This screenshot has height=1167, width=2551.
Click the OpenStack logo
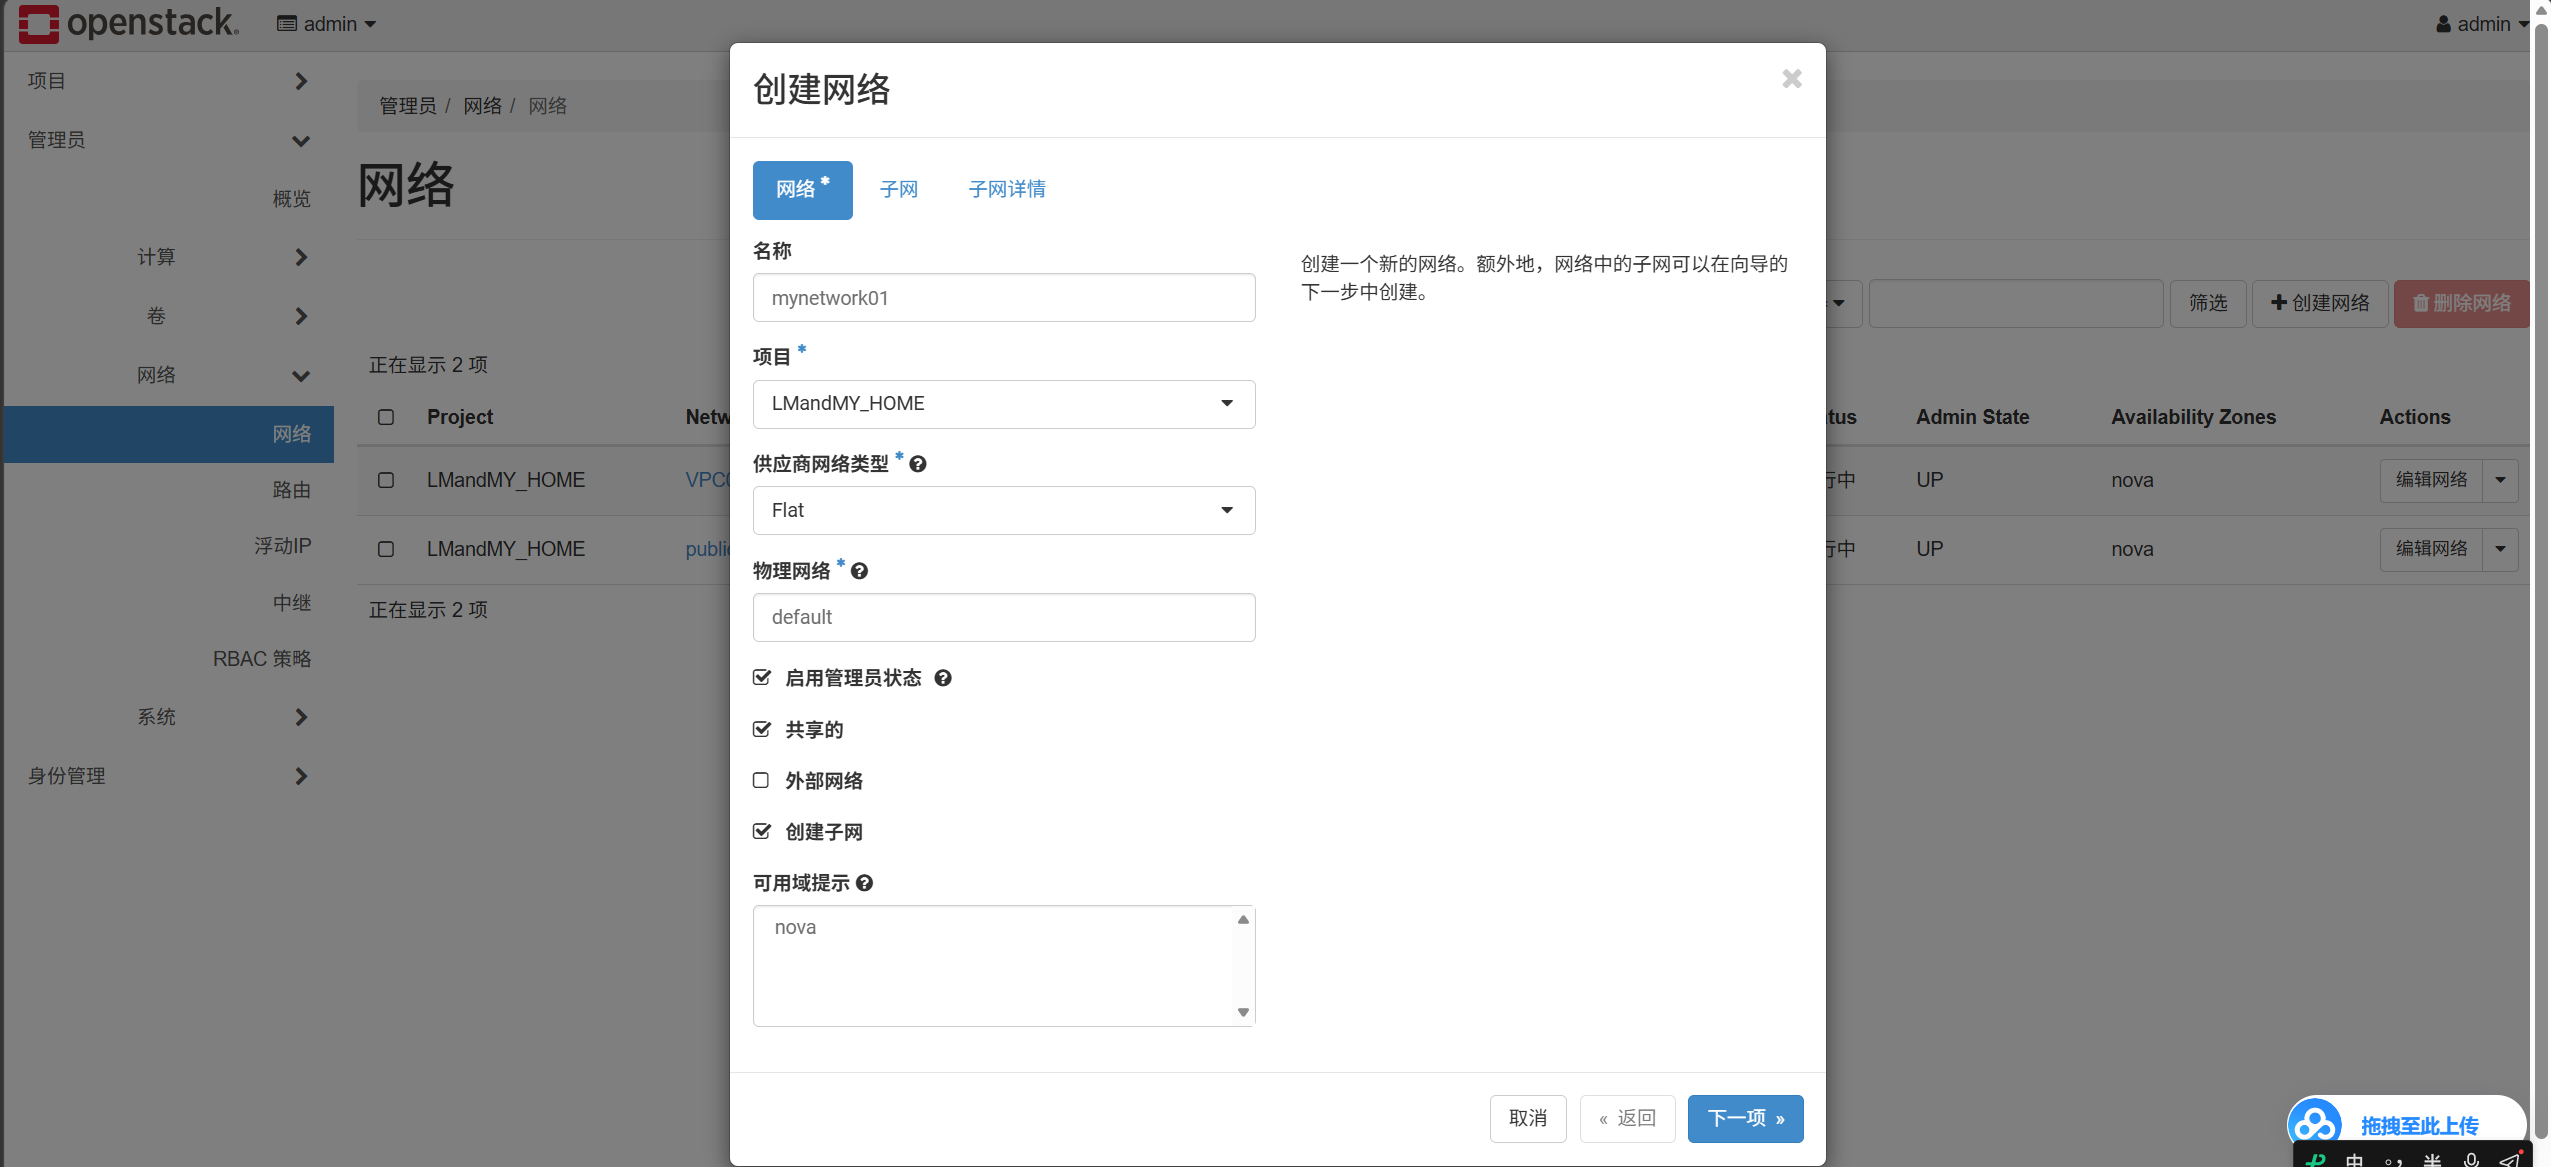click(129, 23)
